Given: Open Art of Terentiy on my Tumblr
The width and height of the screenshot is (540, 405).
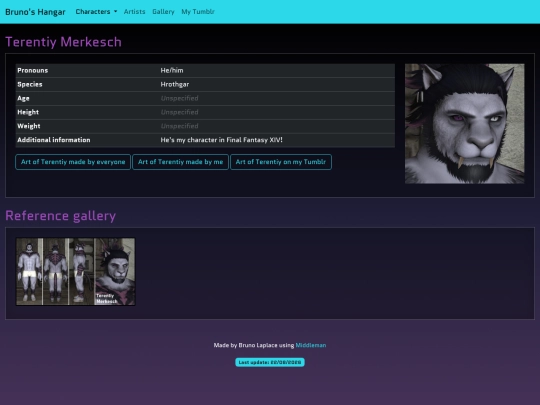Looking at the screenshot, I should (x=281, y=162).
